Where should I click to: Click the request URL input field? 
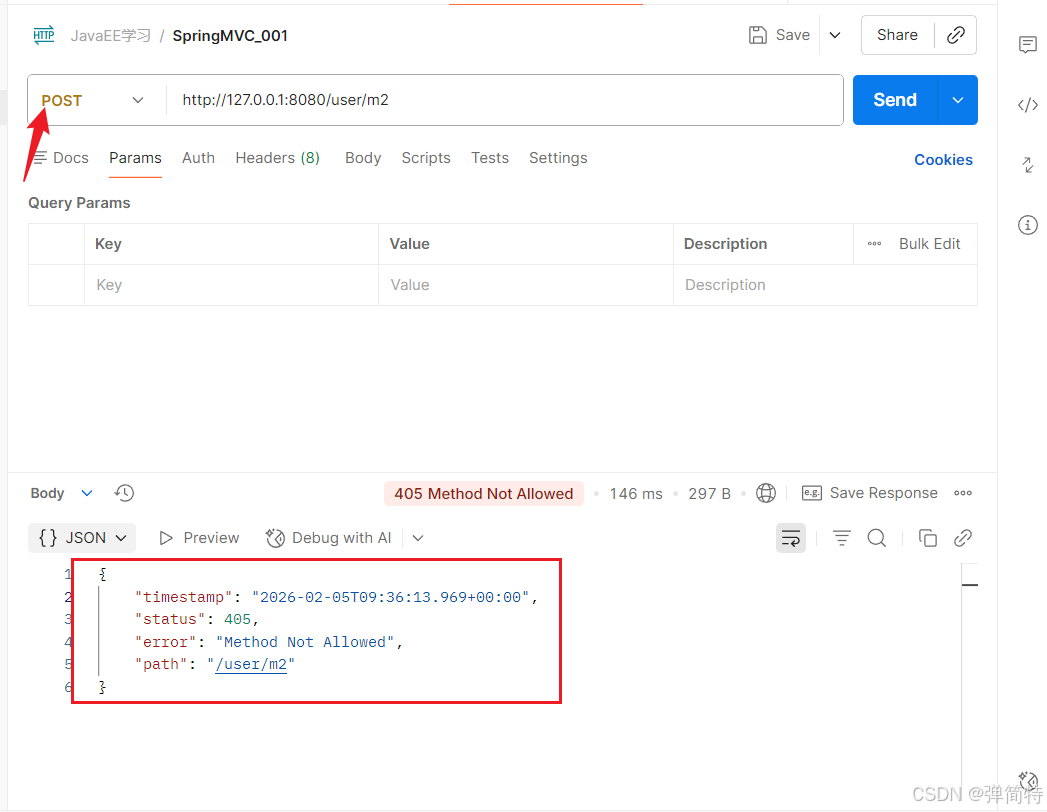click(504, 100)
